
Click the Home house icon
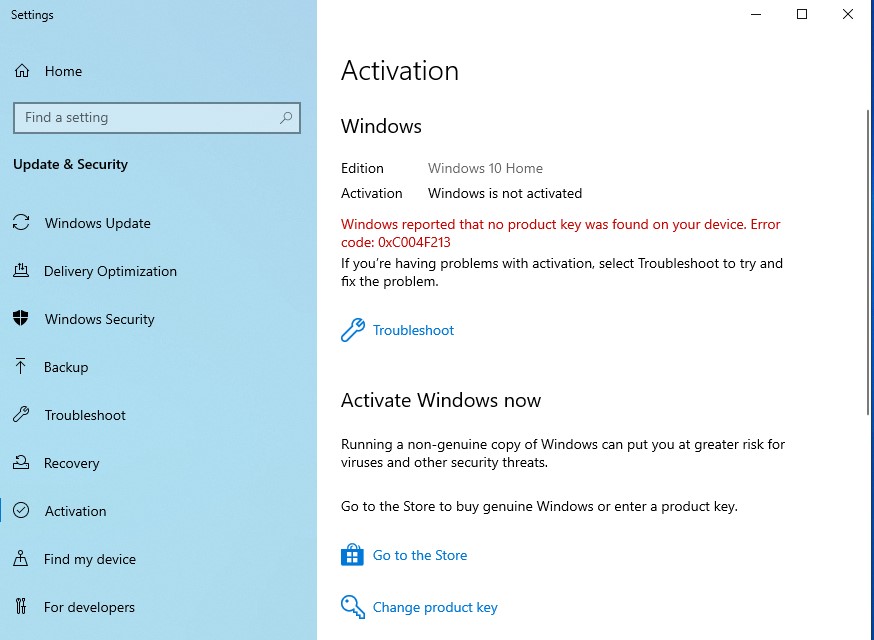coord(22,71)
